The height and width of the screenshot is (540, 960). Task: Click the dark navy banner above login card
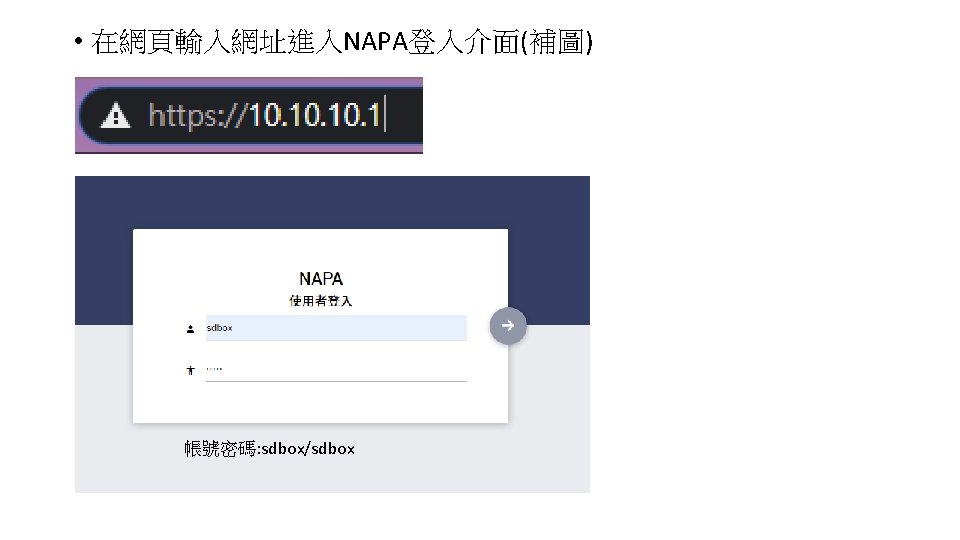click(x=332, y=202)
